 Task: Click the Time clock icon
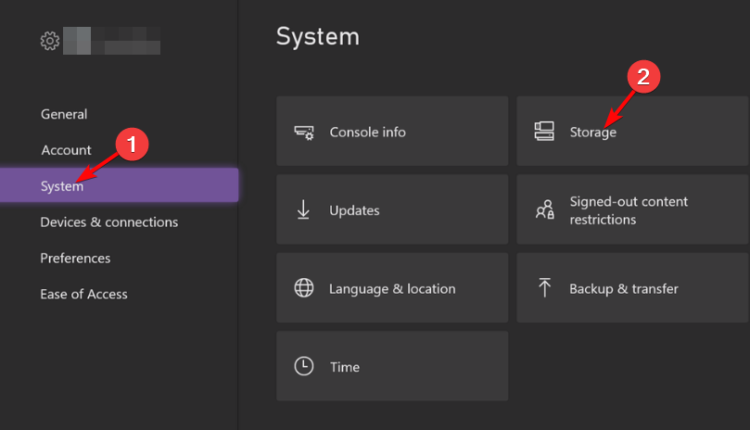point(304,367)
